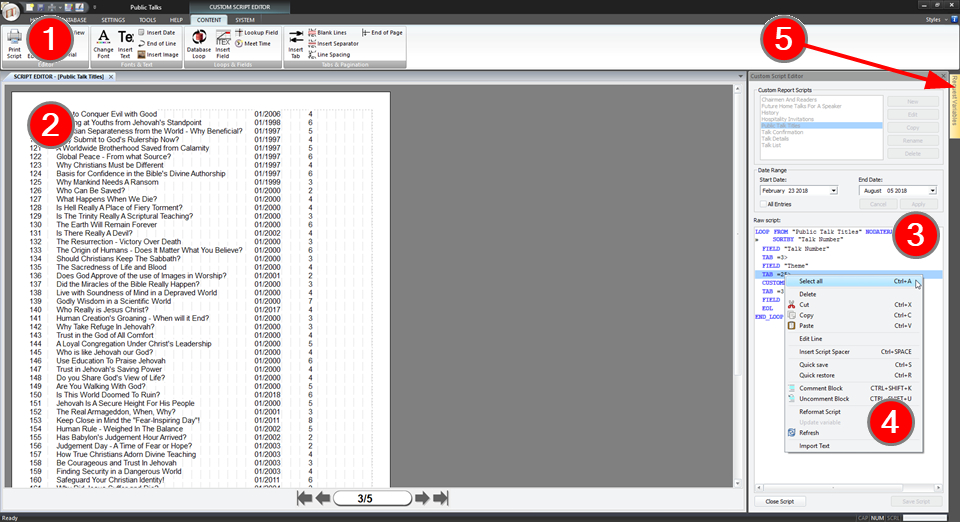Choose Delete from the context menu

853,294
